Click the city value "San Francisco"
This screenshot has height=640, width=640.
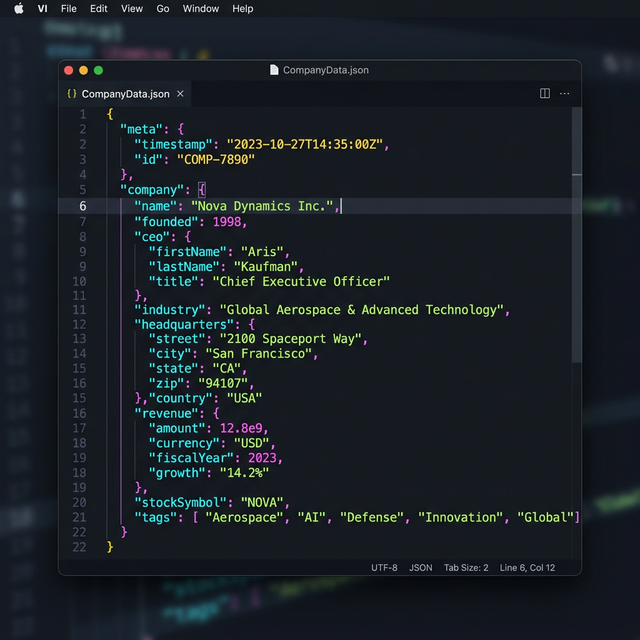259,353
